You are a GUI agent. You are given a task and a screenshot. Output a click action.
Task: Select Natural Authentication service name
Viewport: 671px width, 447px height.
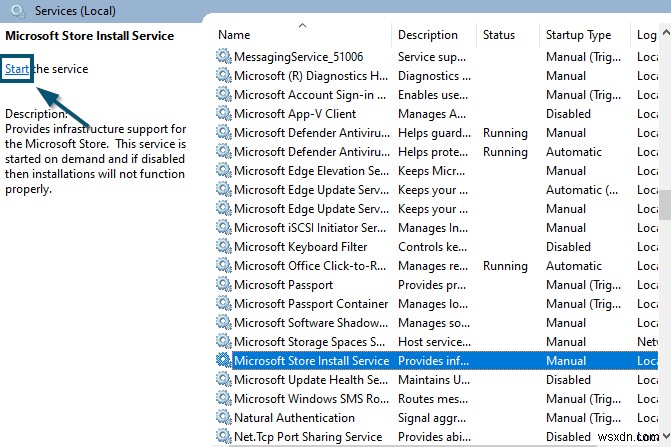[294, 417]
